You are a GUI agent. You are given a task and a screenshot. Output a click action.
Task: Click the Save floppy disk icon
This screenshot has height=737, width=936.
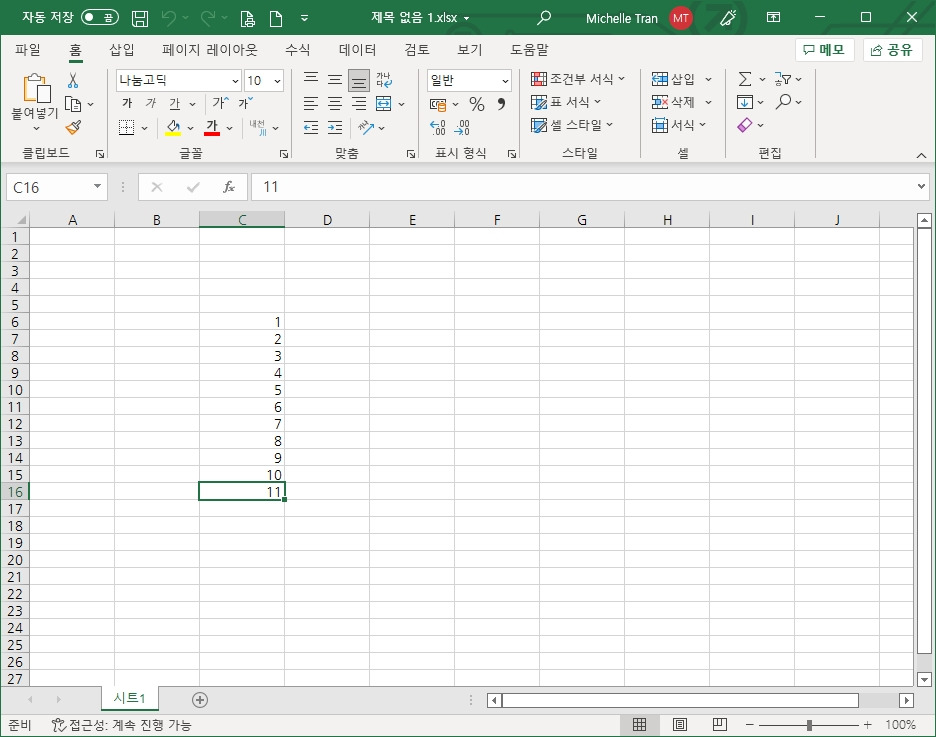[x=140, y=18]
